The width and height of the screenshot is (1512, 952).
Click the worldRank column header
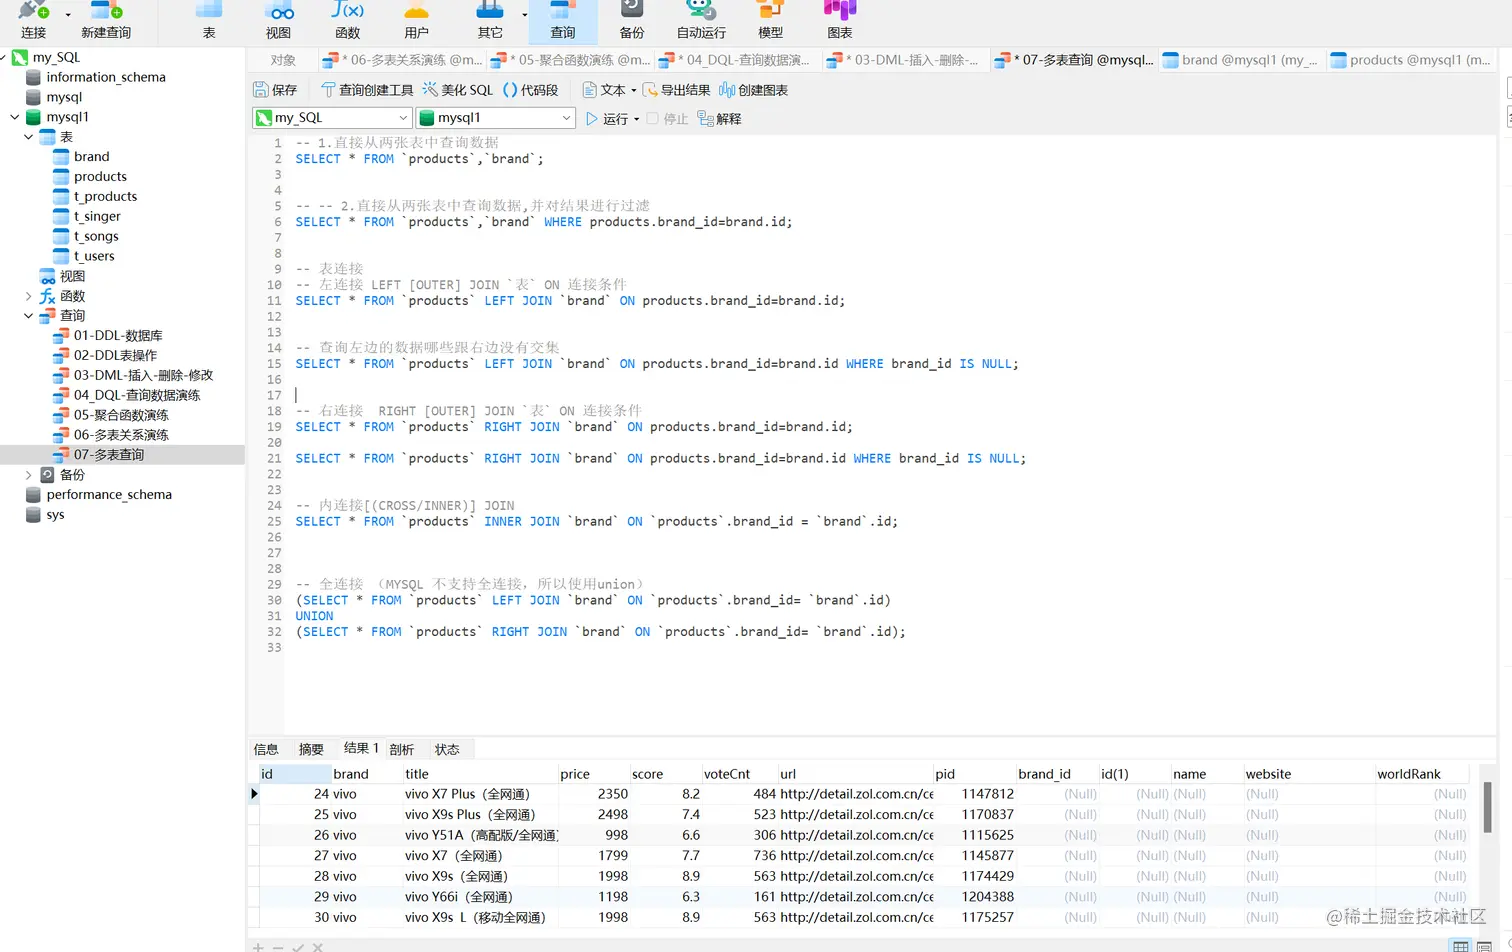coord(1421,774)
